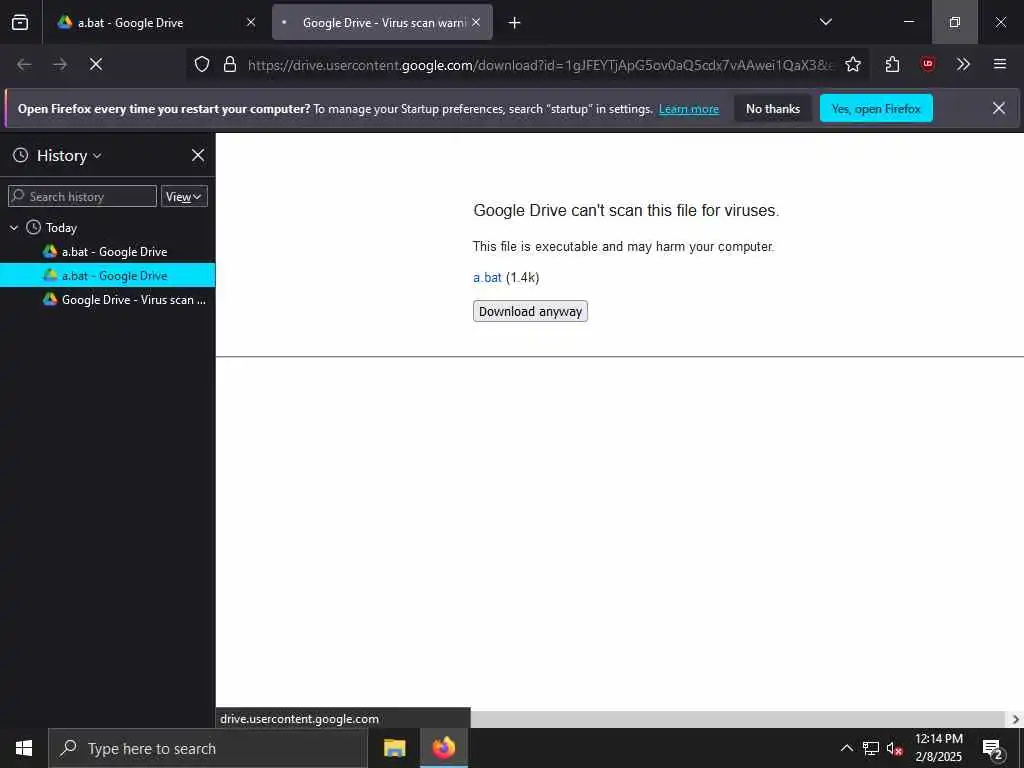The height and width of the screenshot is (768, 1024).
Task: Focus the URL address bar
Action: point(540,65)
